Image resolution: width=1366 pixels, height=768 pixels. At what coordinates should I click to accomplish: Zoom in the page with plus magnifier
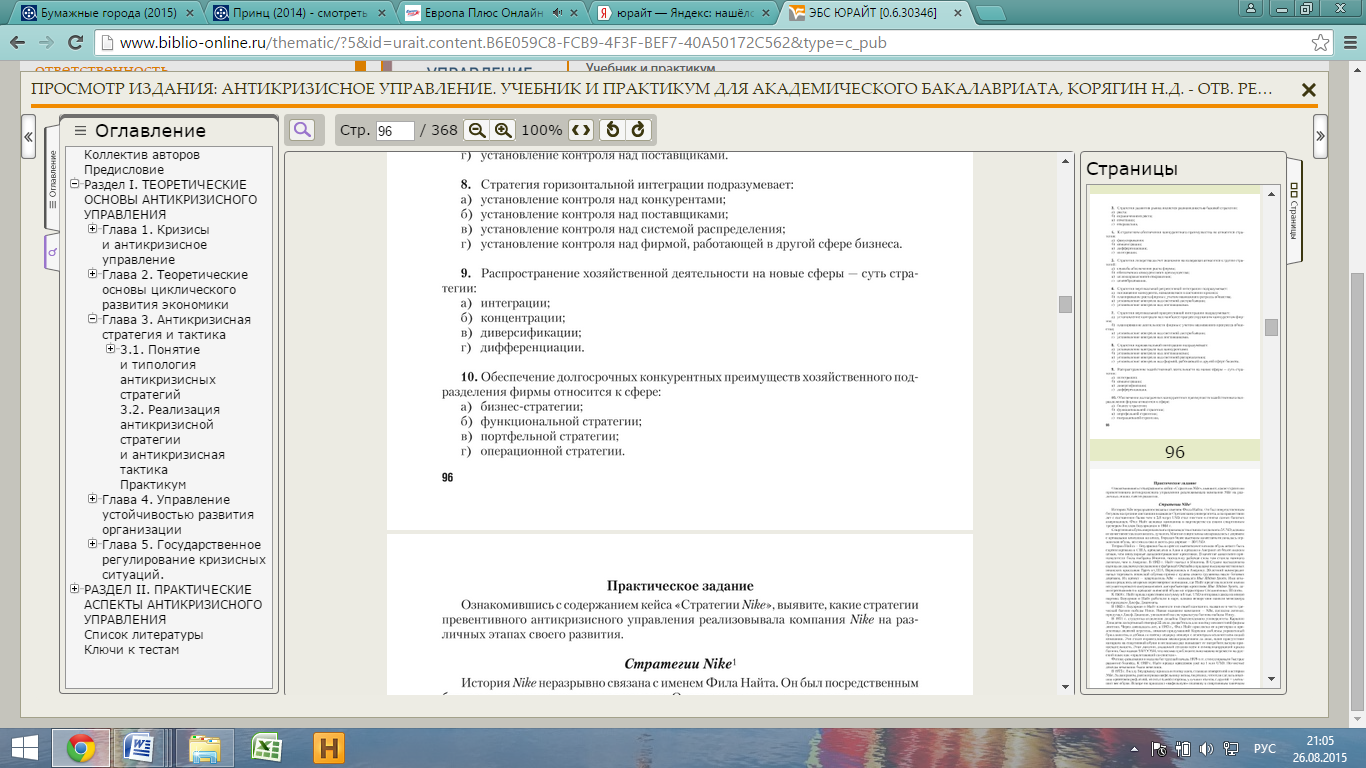click(x=503, y=130)
